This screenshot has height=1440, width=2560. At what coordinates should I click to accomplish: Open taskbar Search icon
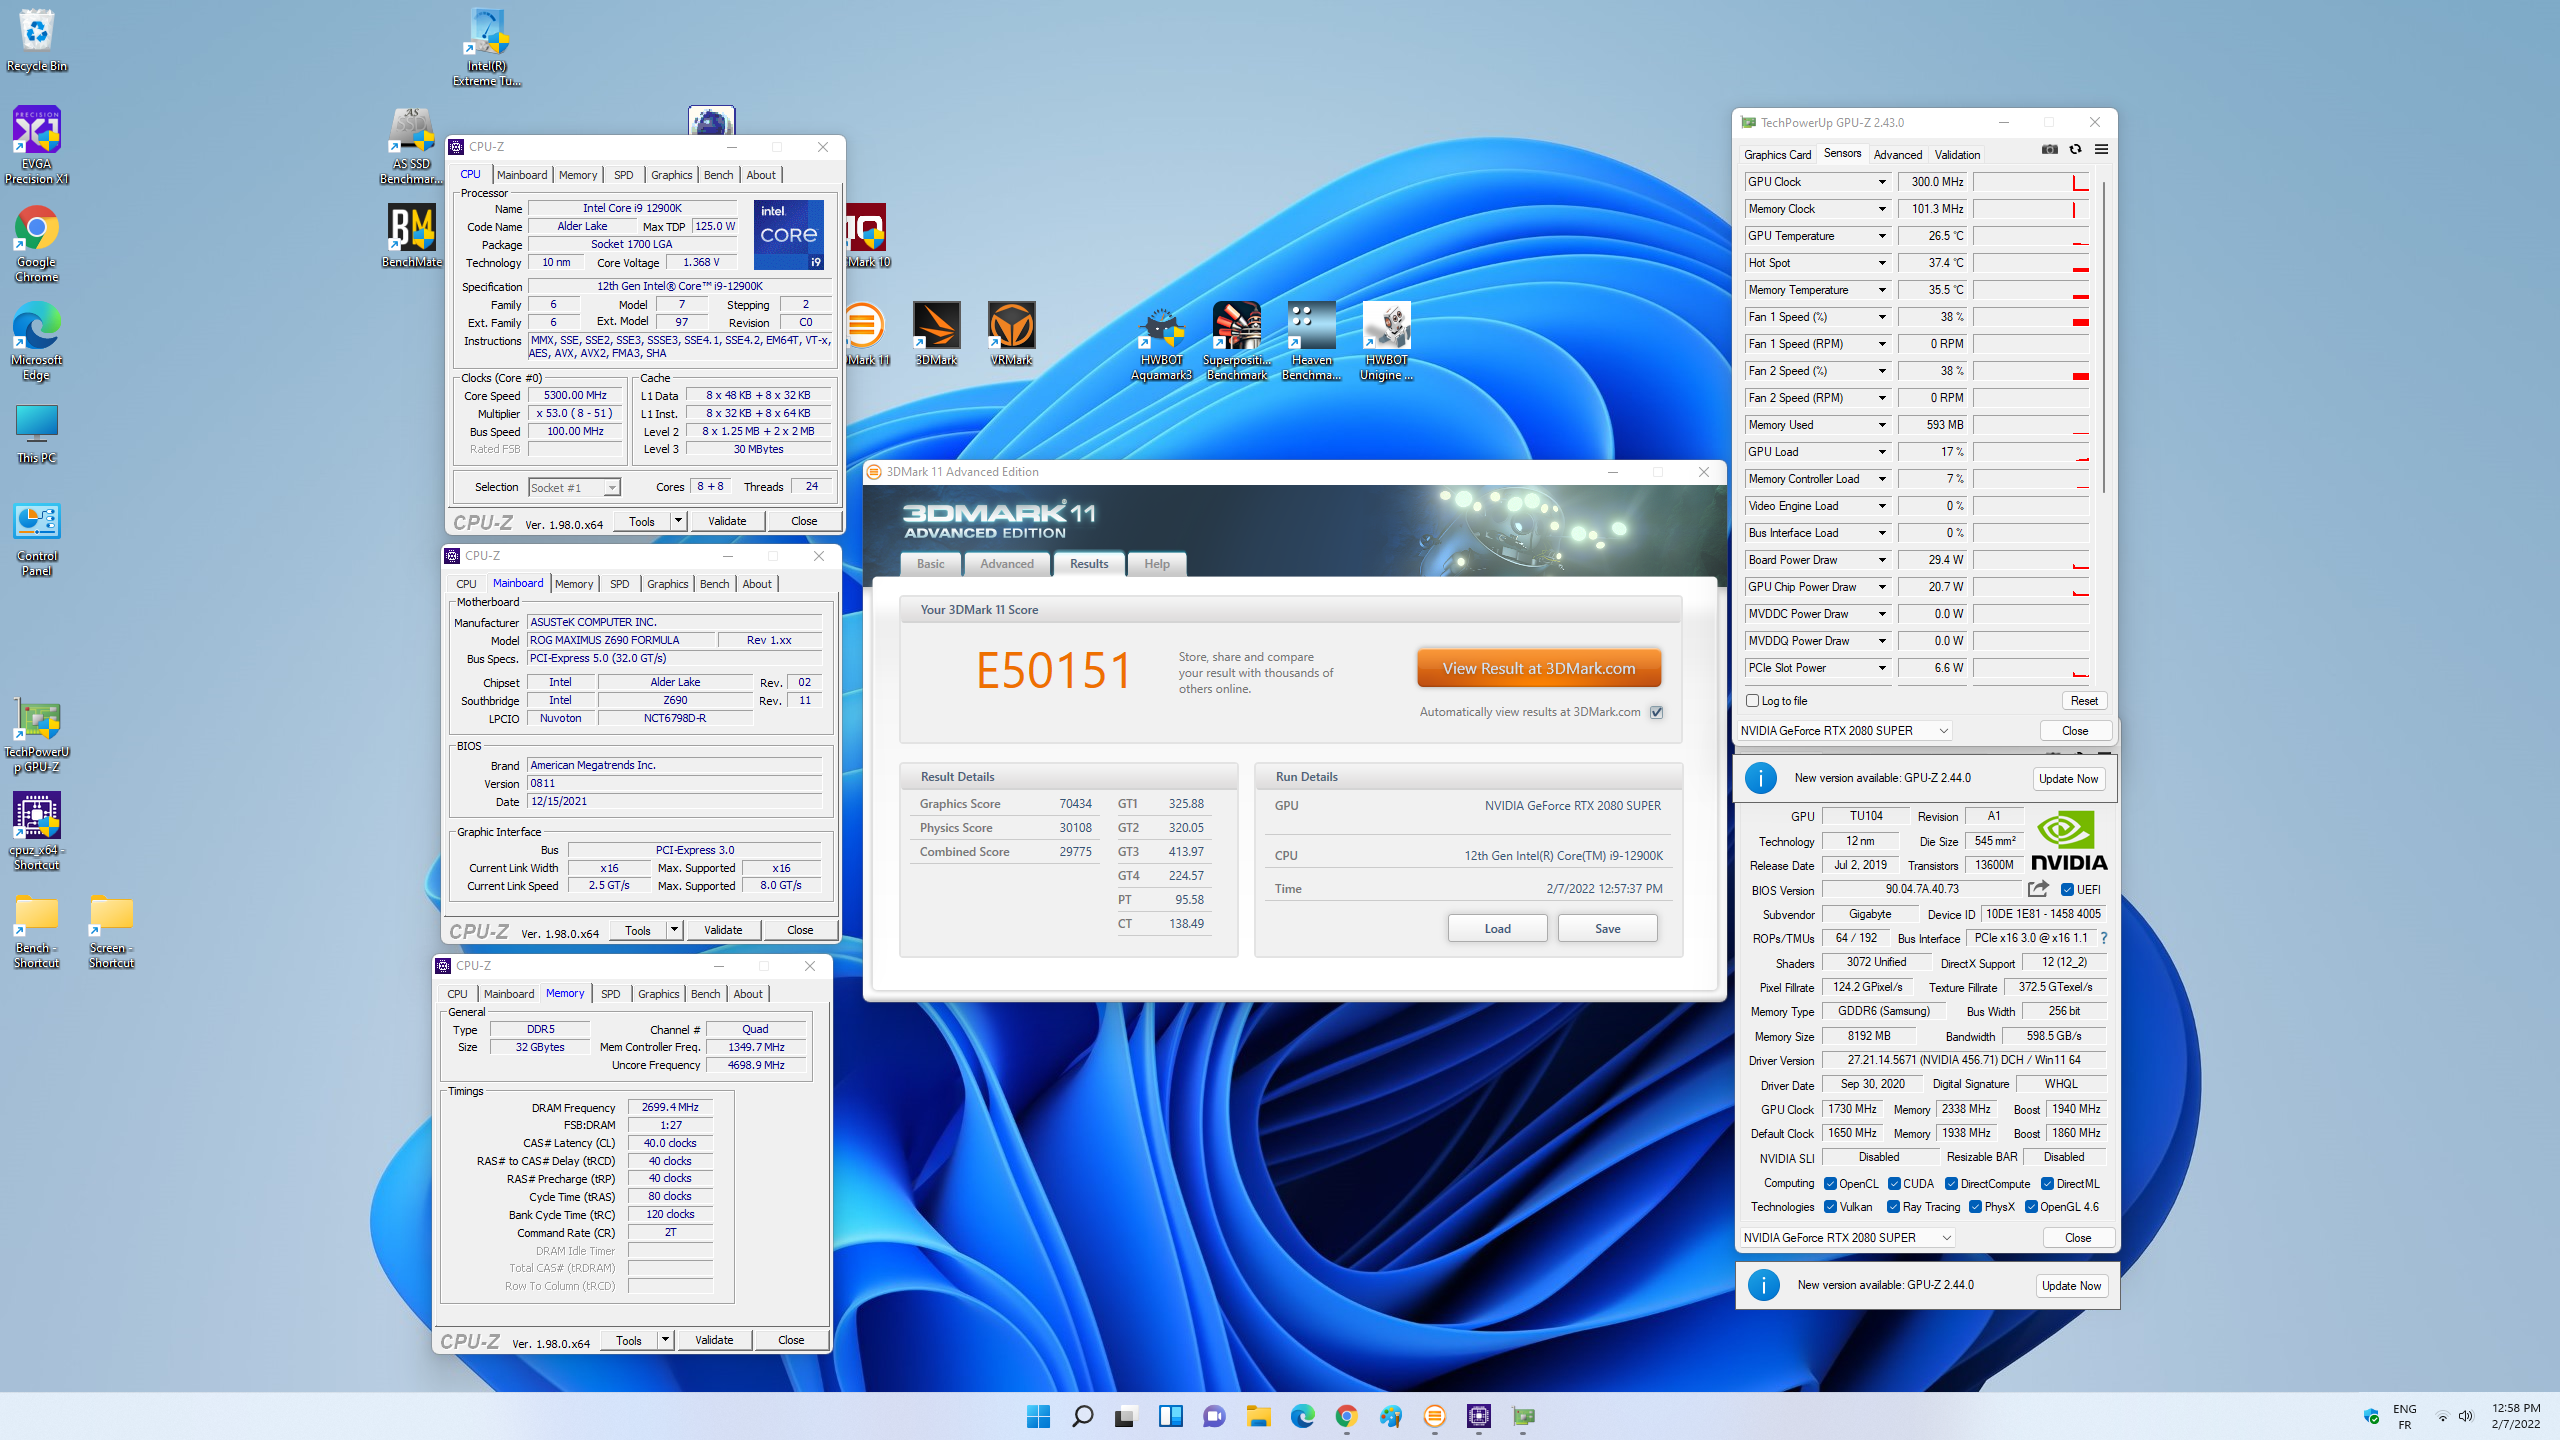click(1082, 1416)
